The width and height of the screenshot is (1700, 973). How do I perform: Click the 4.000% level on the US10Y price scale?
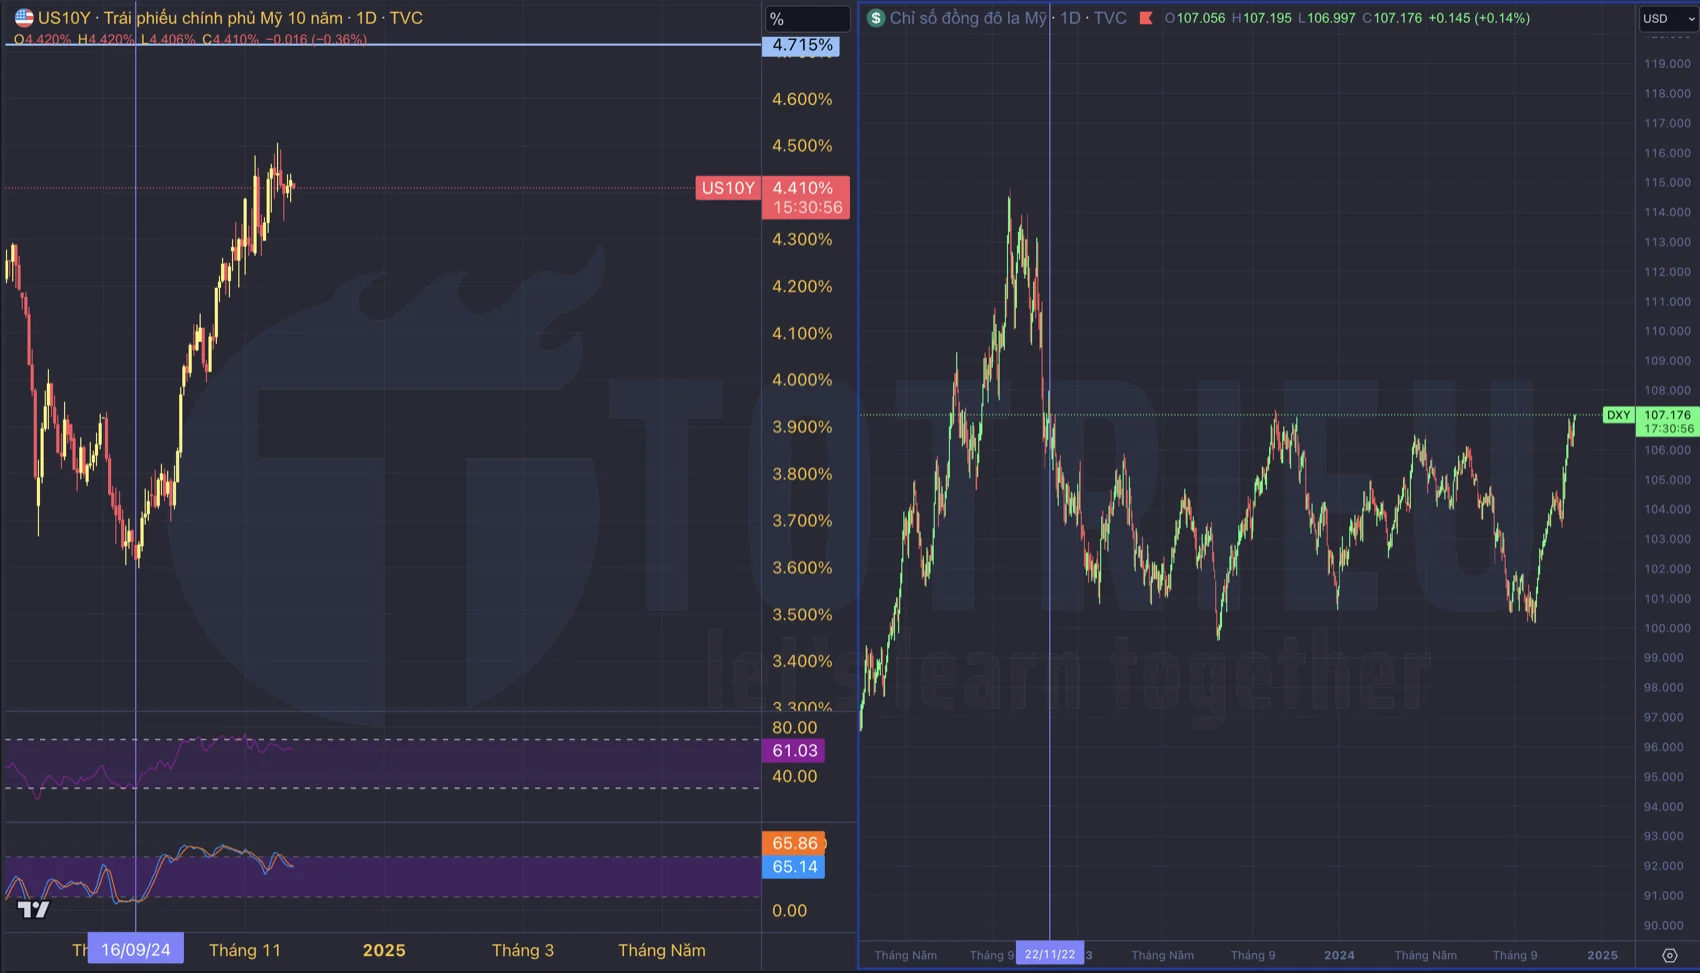click(802, 380)
